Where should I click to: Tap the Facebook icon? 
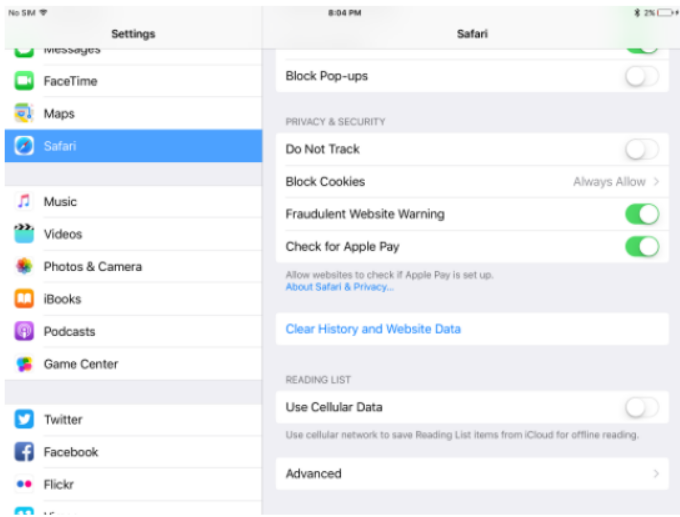pyautogui.click(x=25, y=452)
